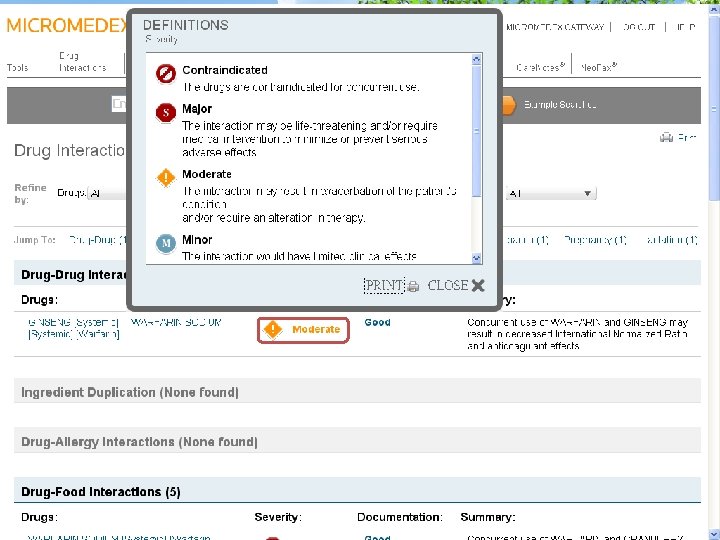Open the CareNotes tab
720x540 pixels.
[540, 68]
